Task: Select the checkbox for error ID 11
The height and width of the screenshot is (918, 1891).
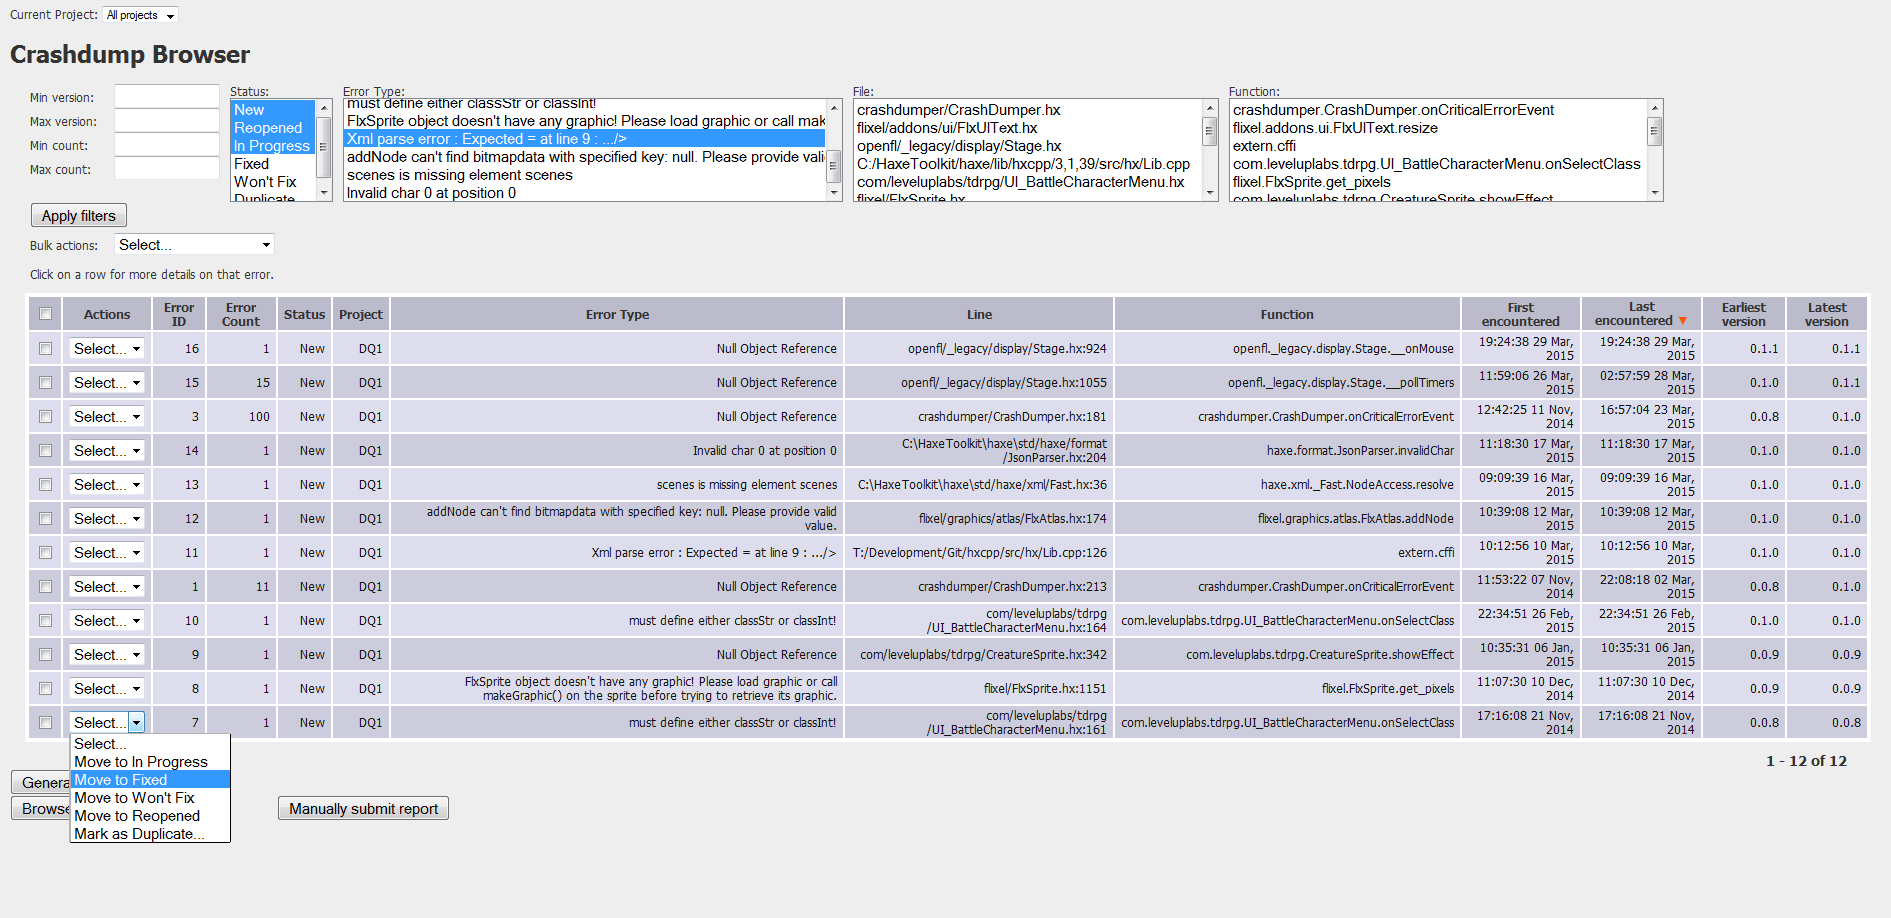Action: coord(45,553)
